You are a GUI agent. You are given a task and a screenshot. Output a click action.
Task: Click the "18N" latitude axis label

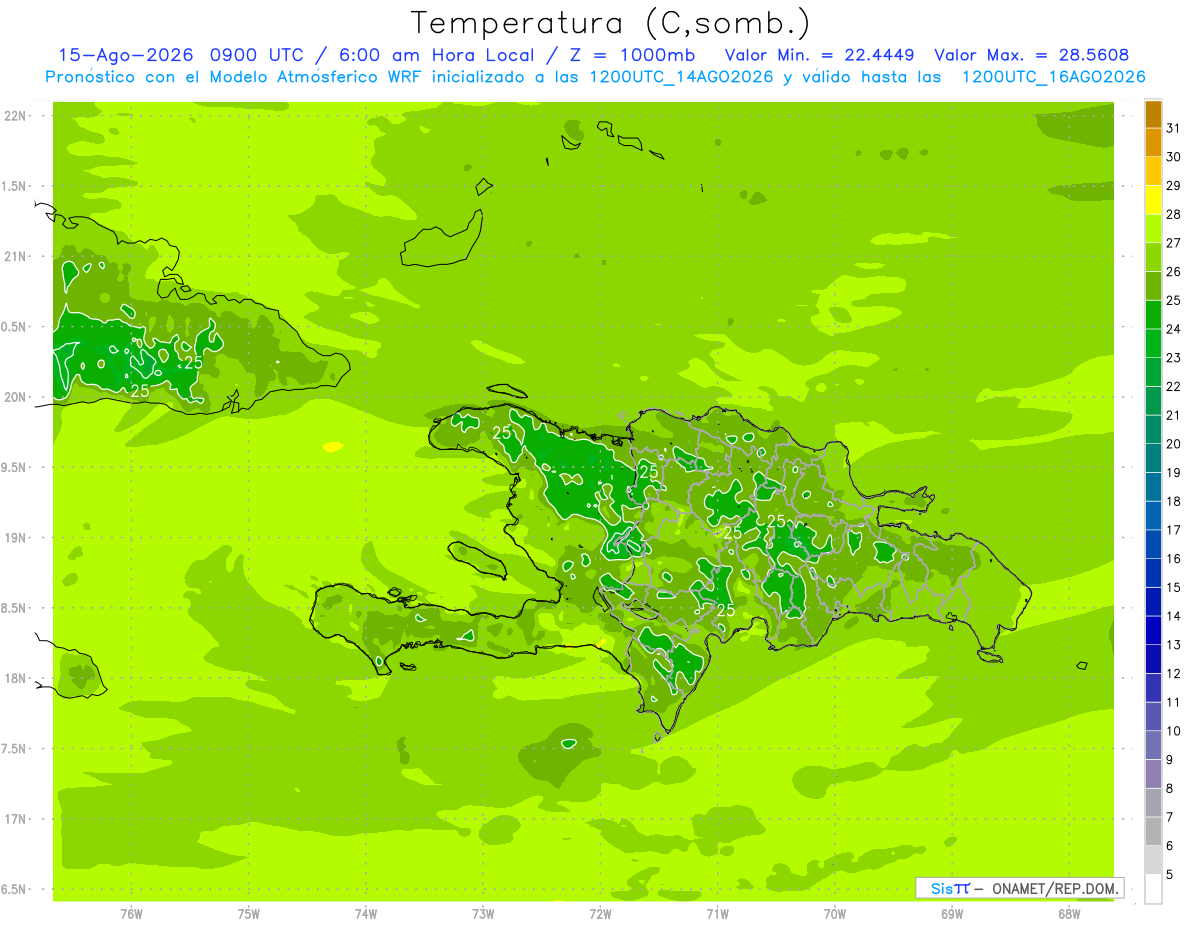15,678
